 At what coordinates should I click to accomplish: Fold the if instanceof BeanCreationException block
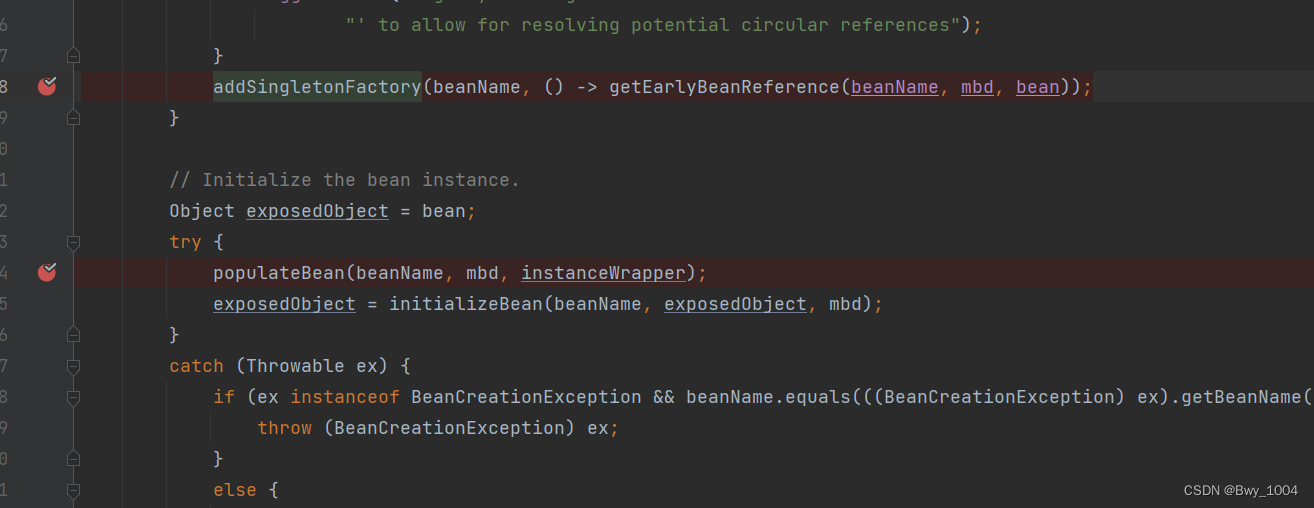point(73,397)
